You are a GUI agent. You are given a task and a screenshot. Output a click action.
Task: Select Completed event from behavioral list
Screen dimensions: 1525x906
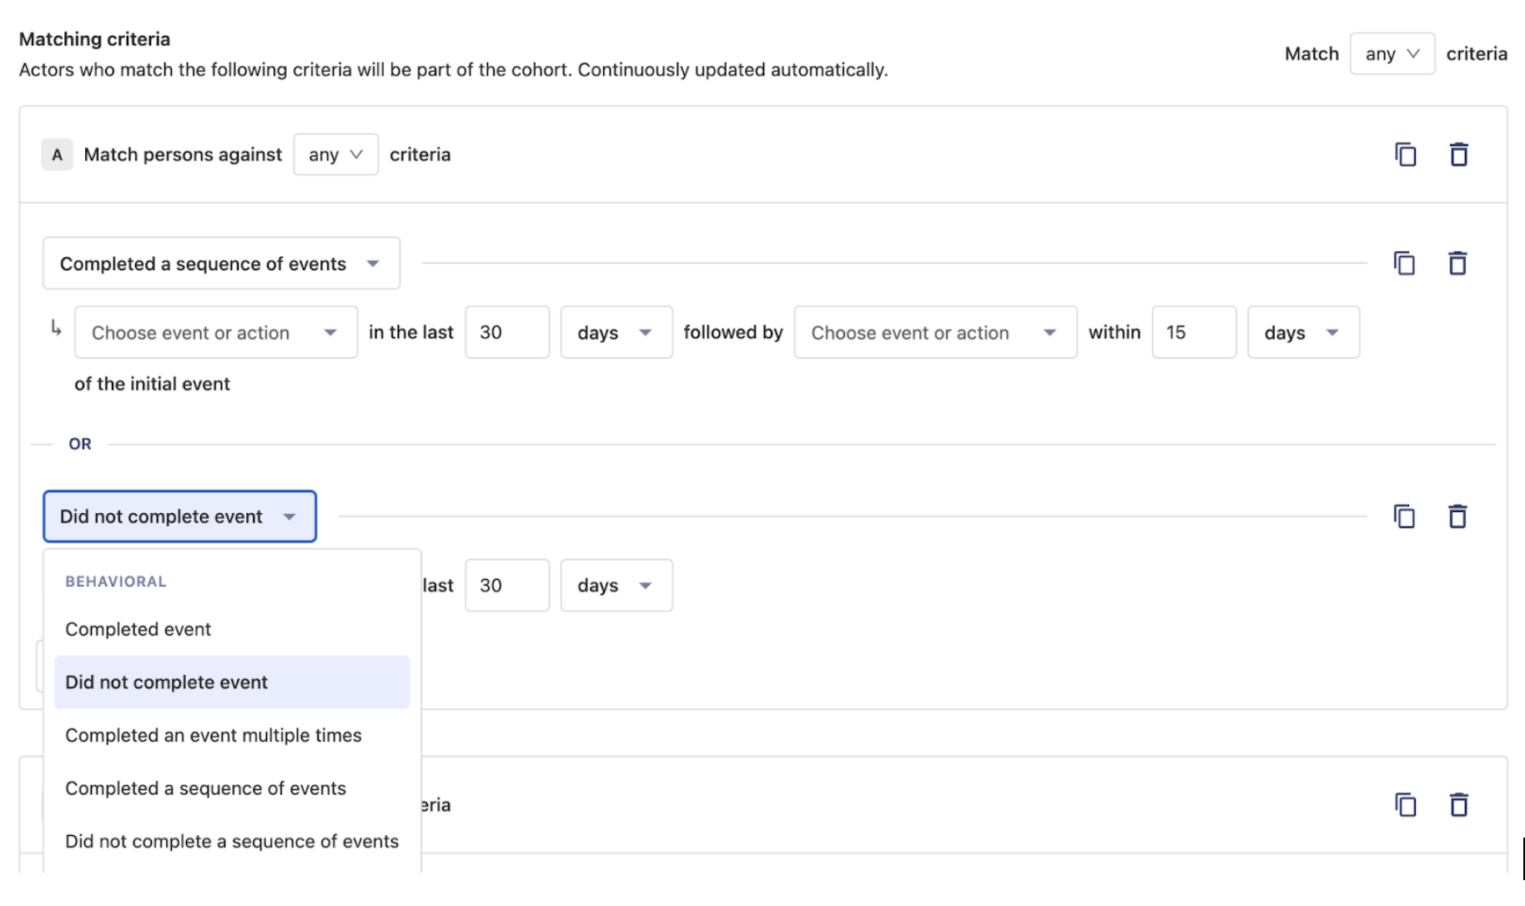click(138, 630)
